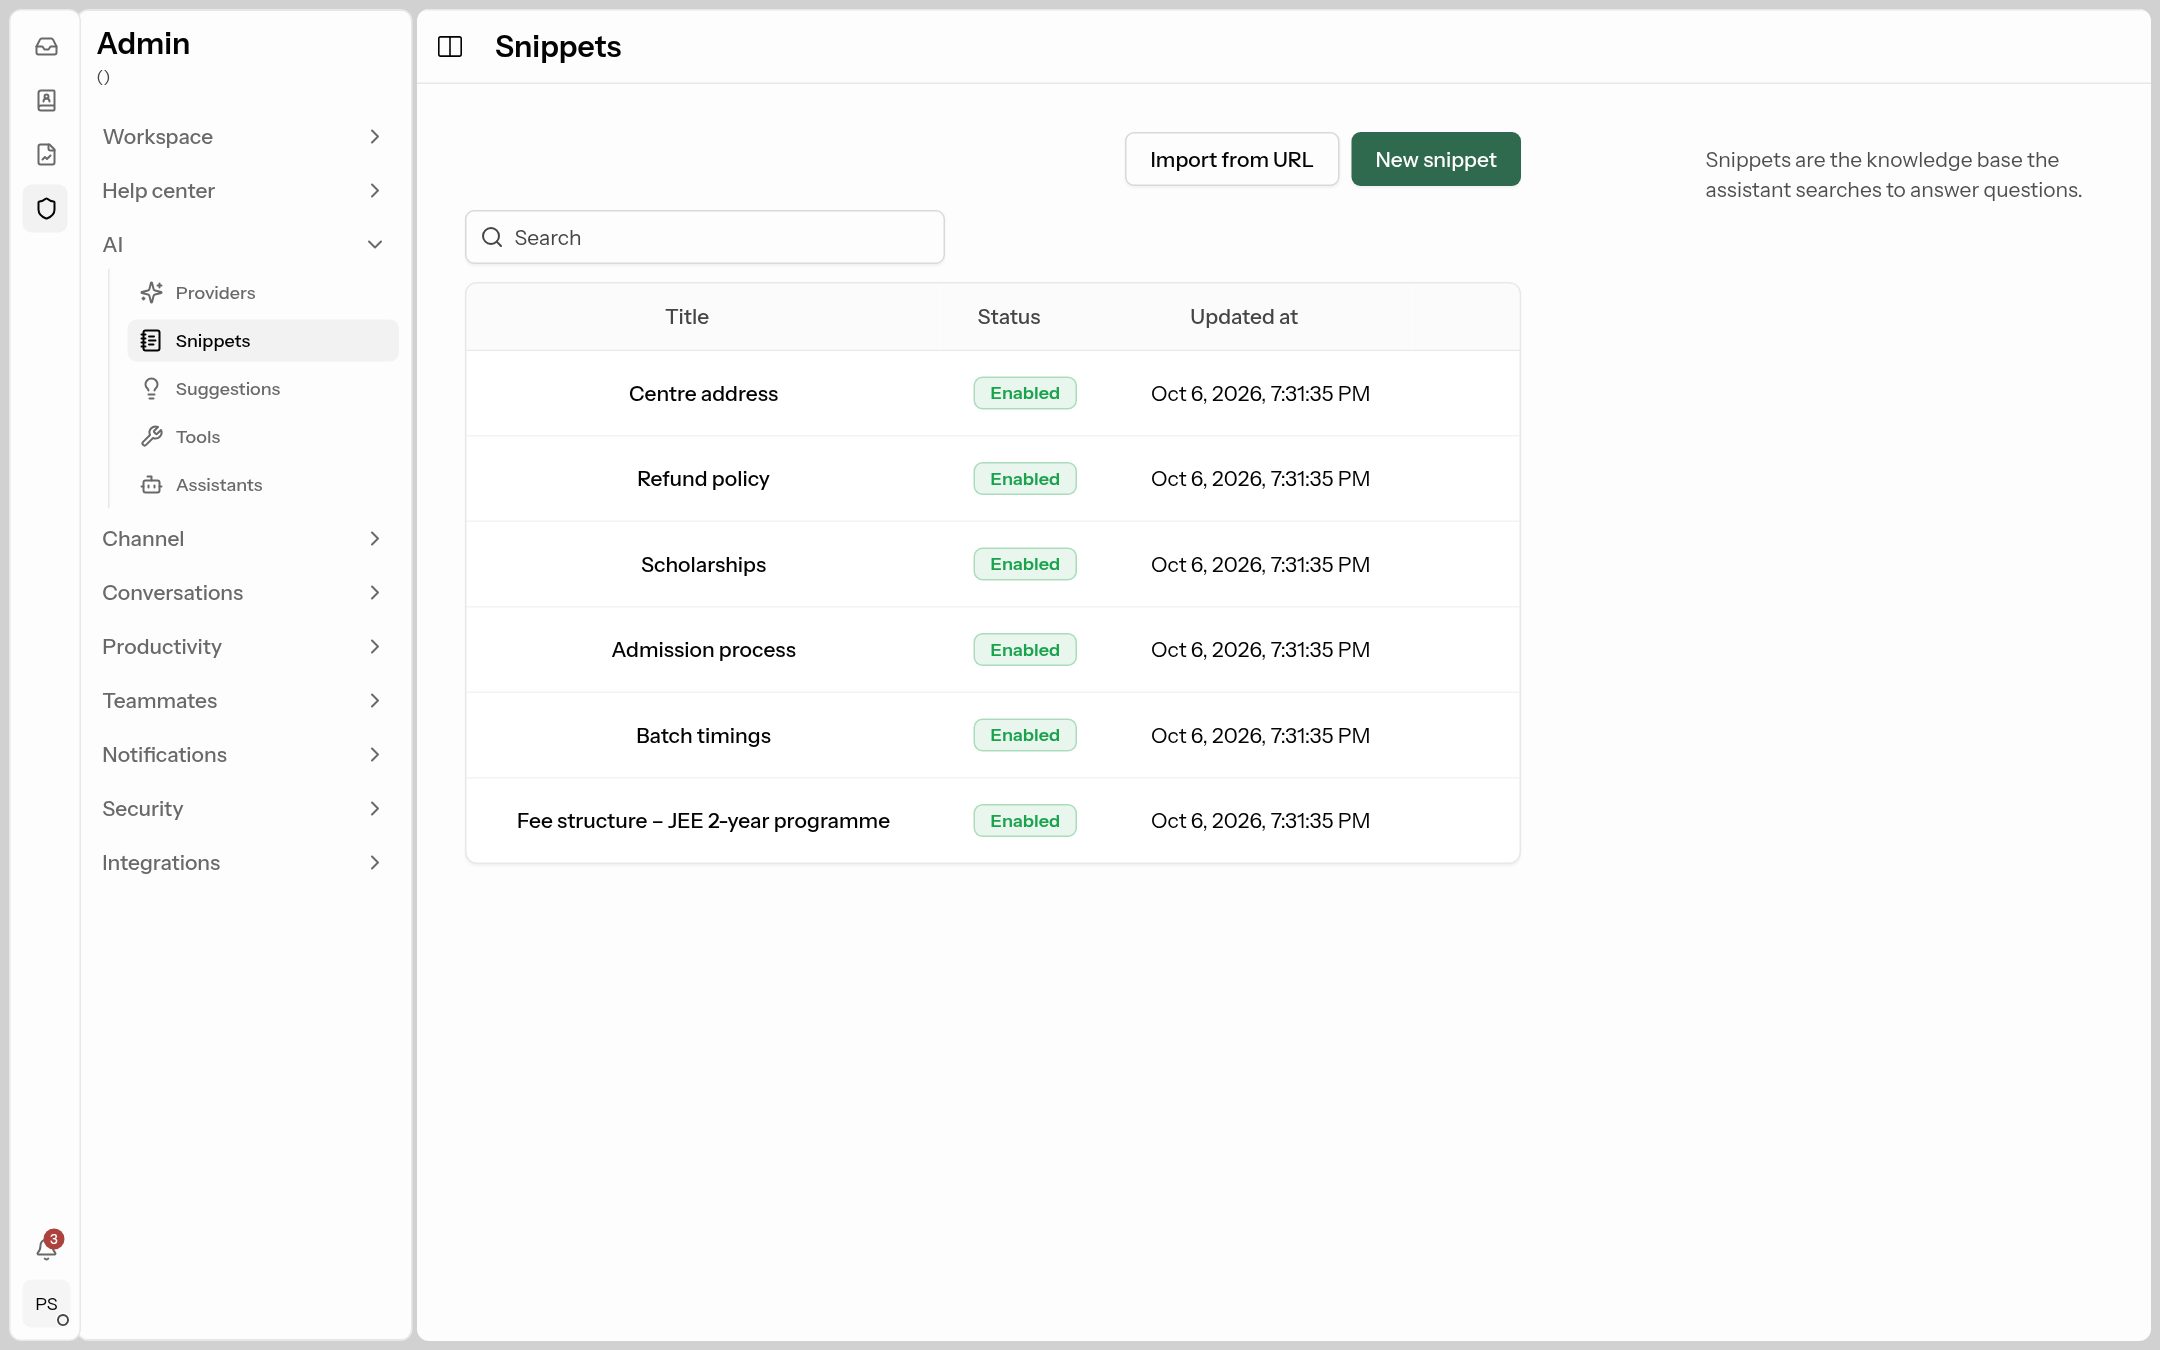Toggle the sidebar panel icon
Viewport: 2160px width, 1350px height.
coord(450,47)
